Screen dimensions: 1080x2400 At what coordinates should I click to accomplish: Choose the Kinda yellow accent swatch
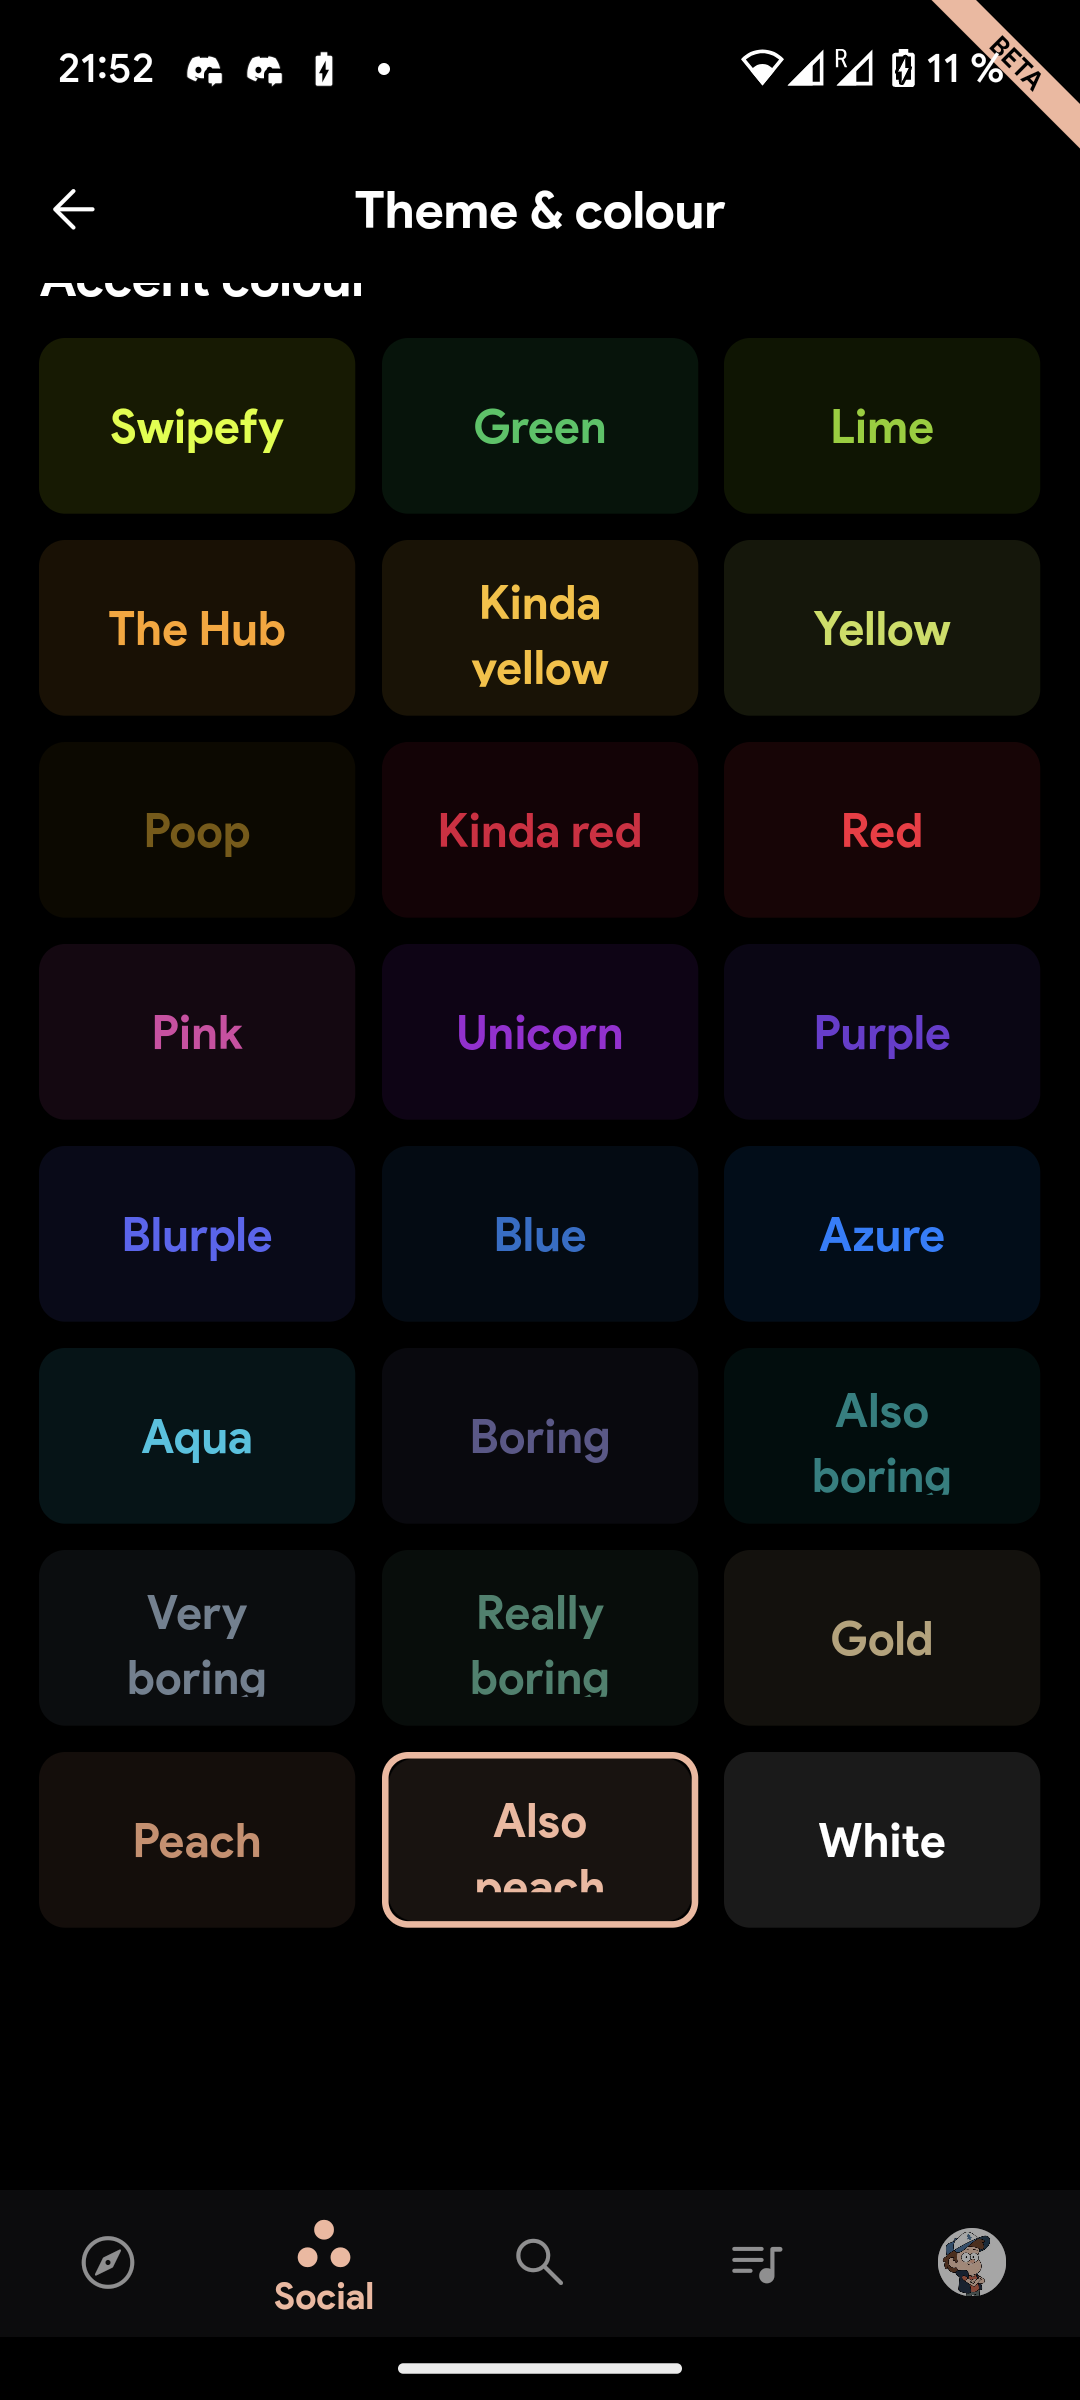(x=540, y=628)
